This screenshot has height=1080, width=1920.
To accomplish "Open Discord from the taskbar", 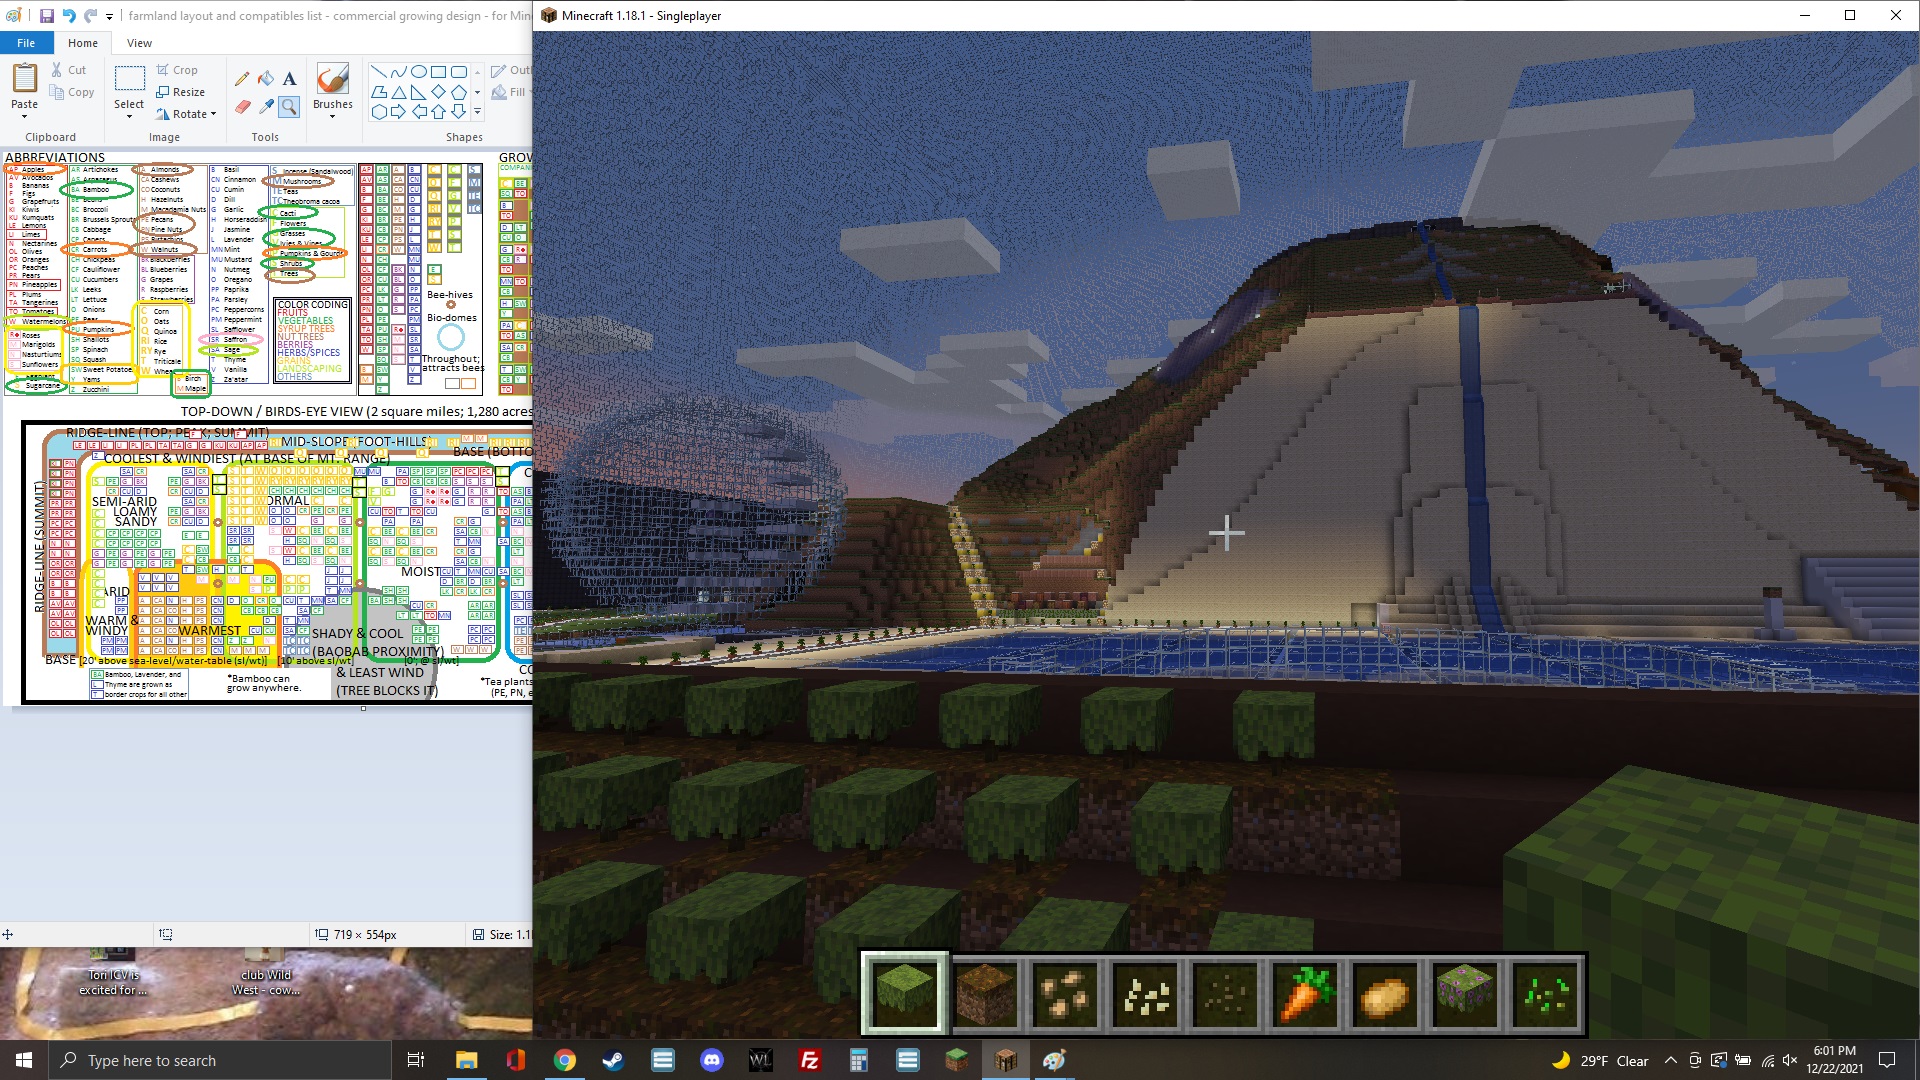I will [712, 1060].
